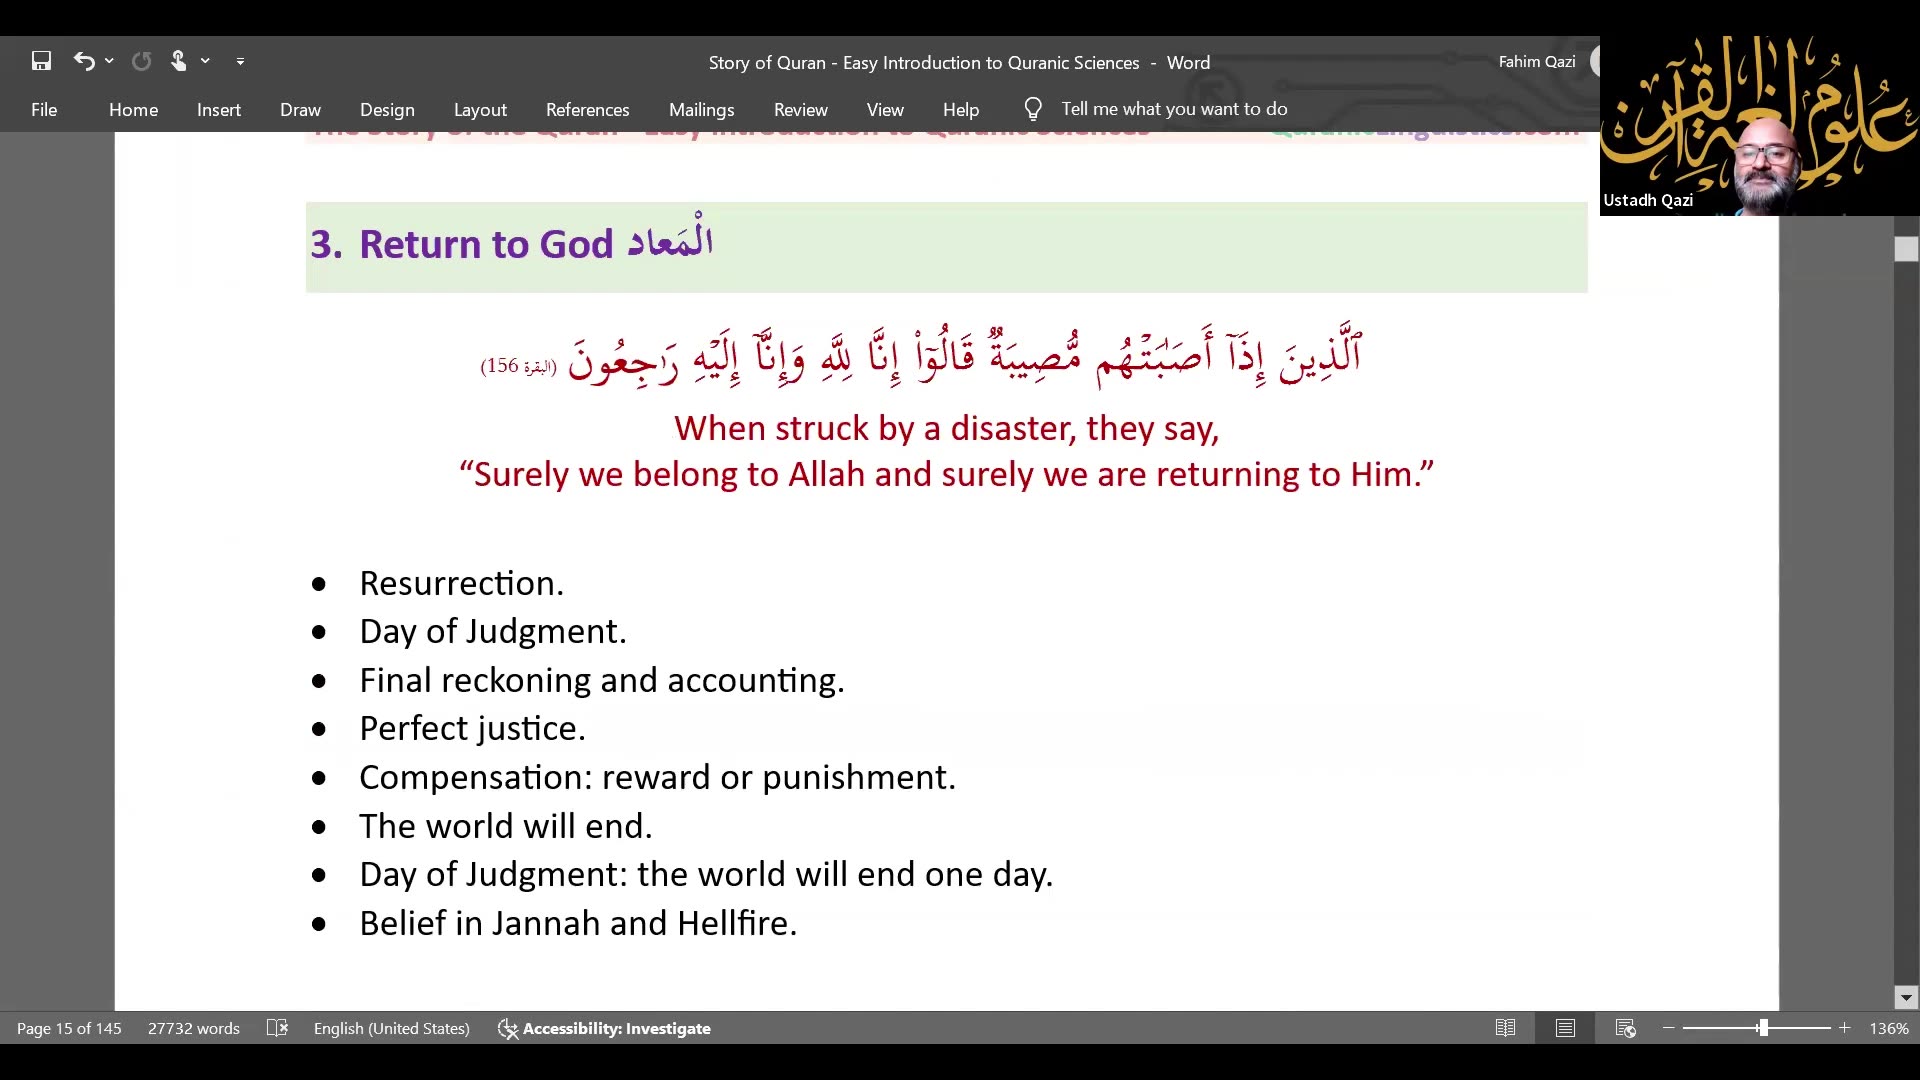Click Tell me what you want to do
1920x1080 pixels.
click(x=1175, y=109)
